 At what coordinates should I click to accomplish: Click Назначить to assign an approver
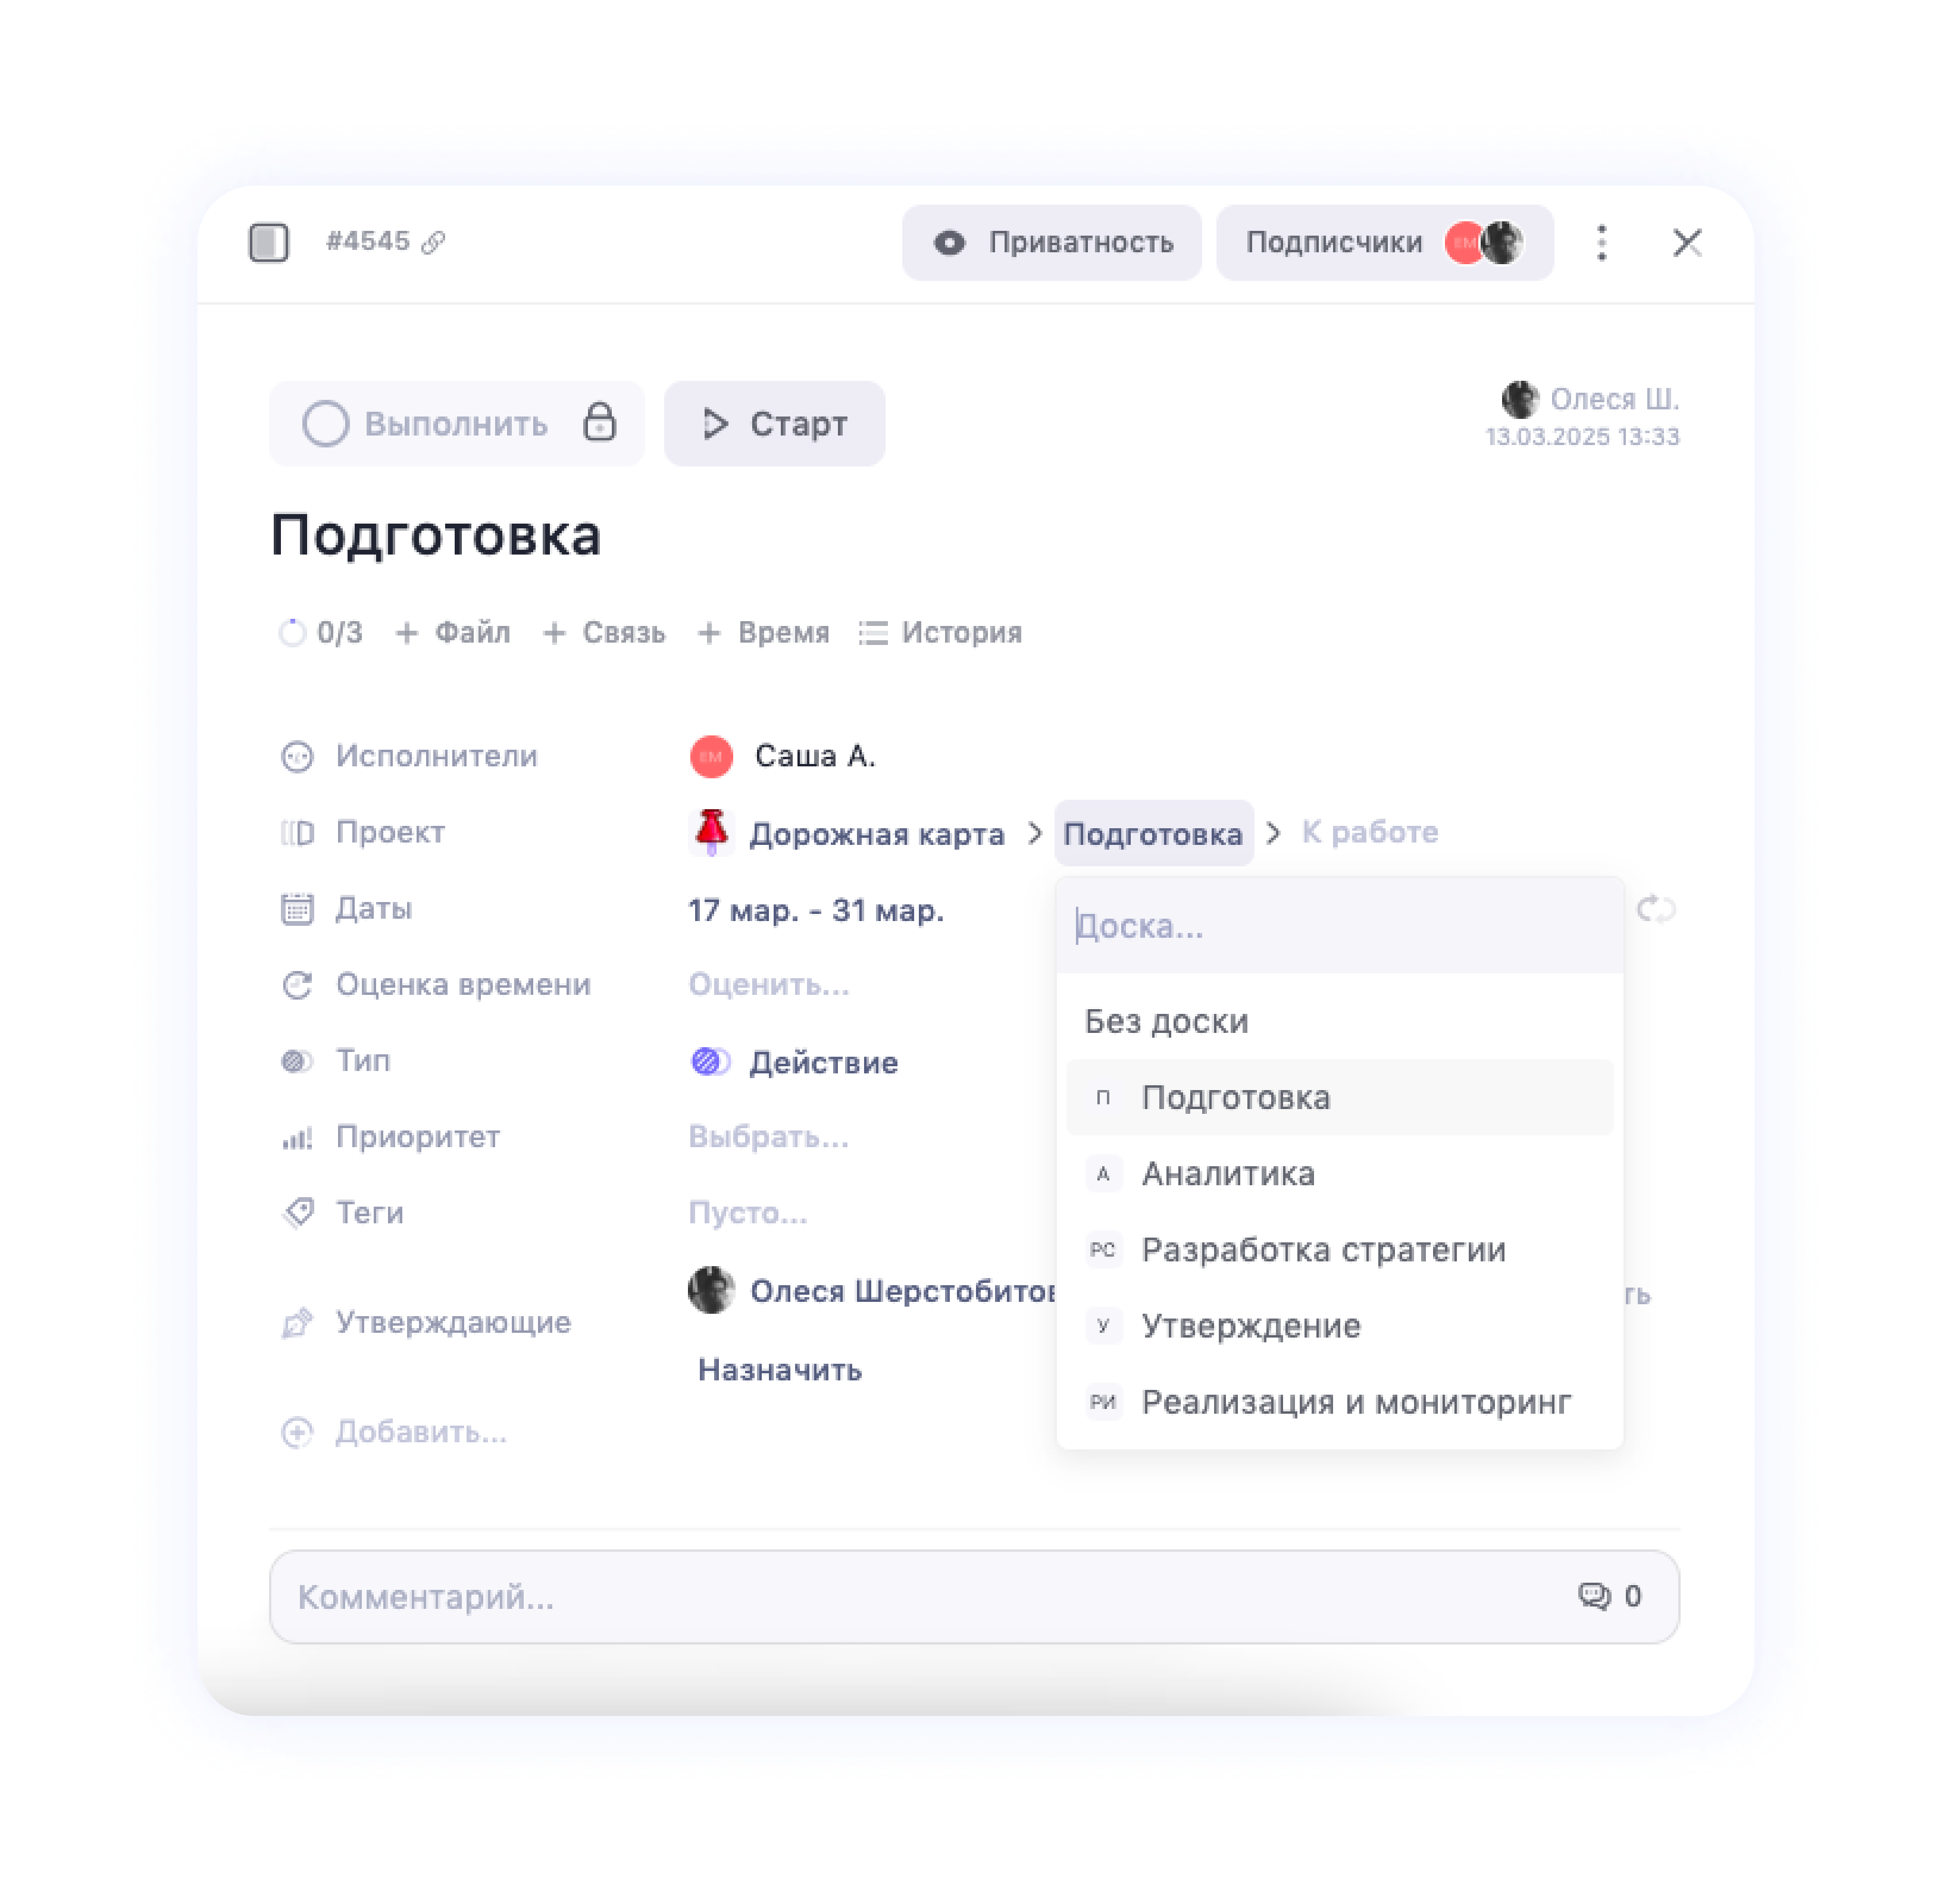780,1370
